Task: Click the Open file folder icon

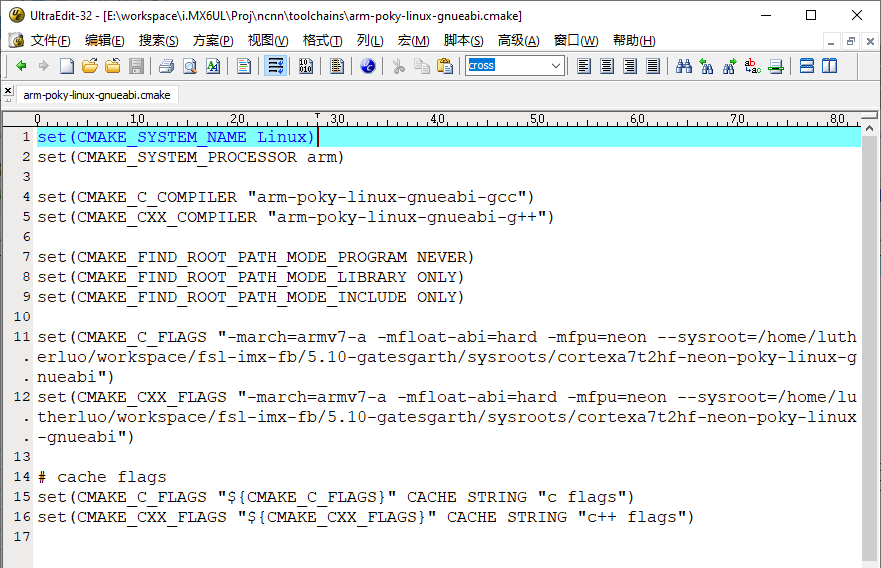Action: [90, 66]
